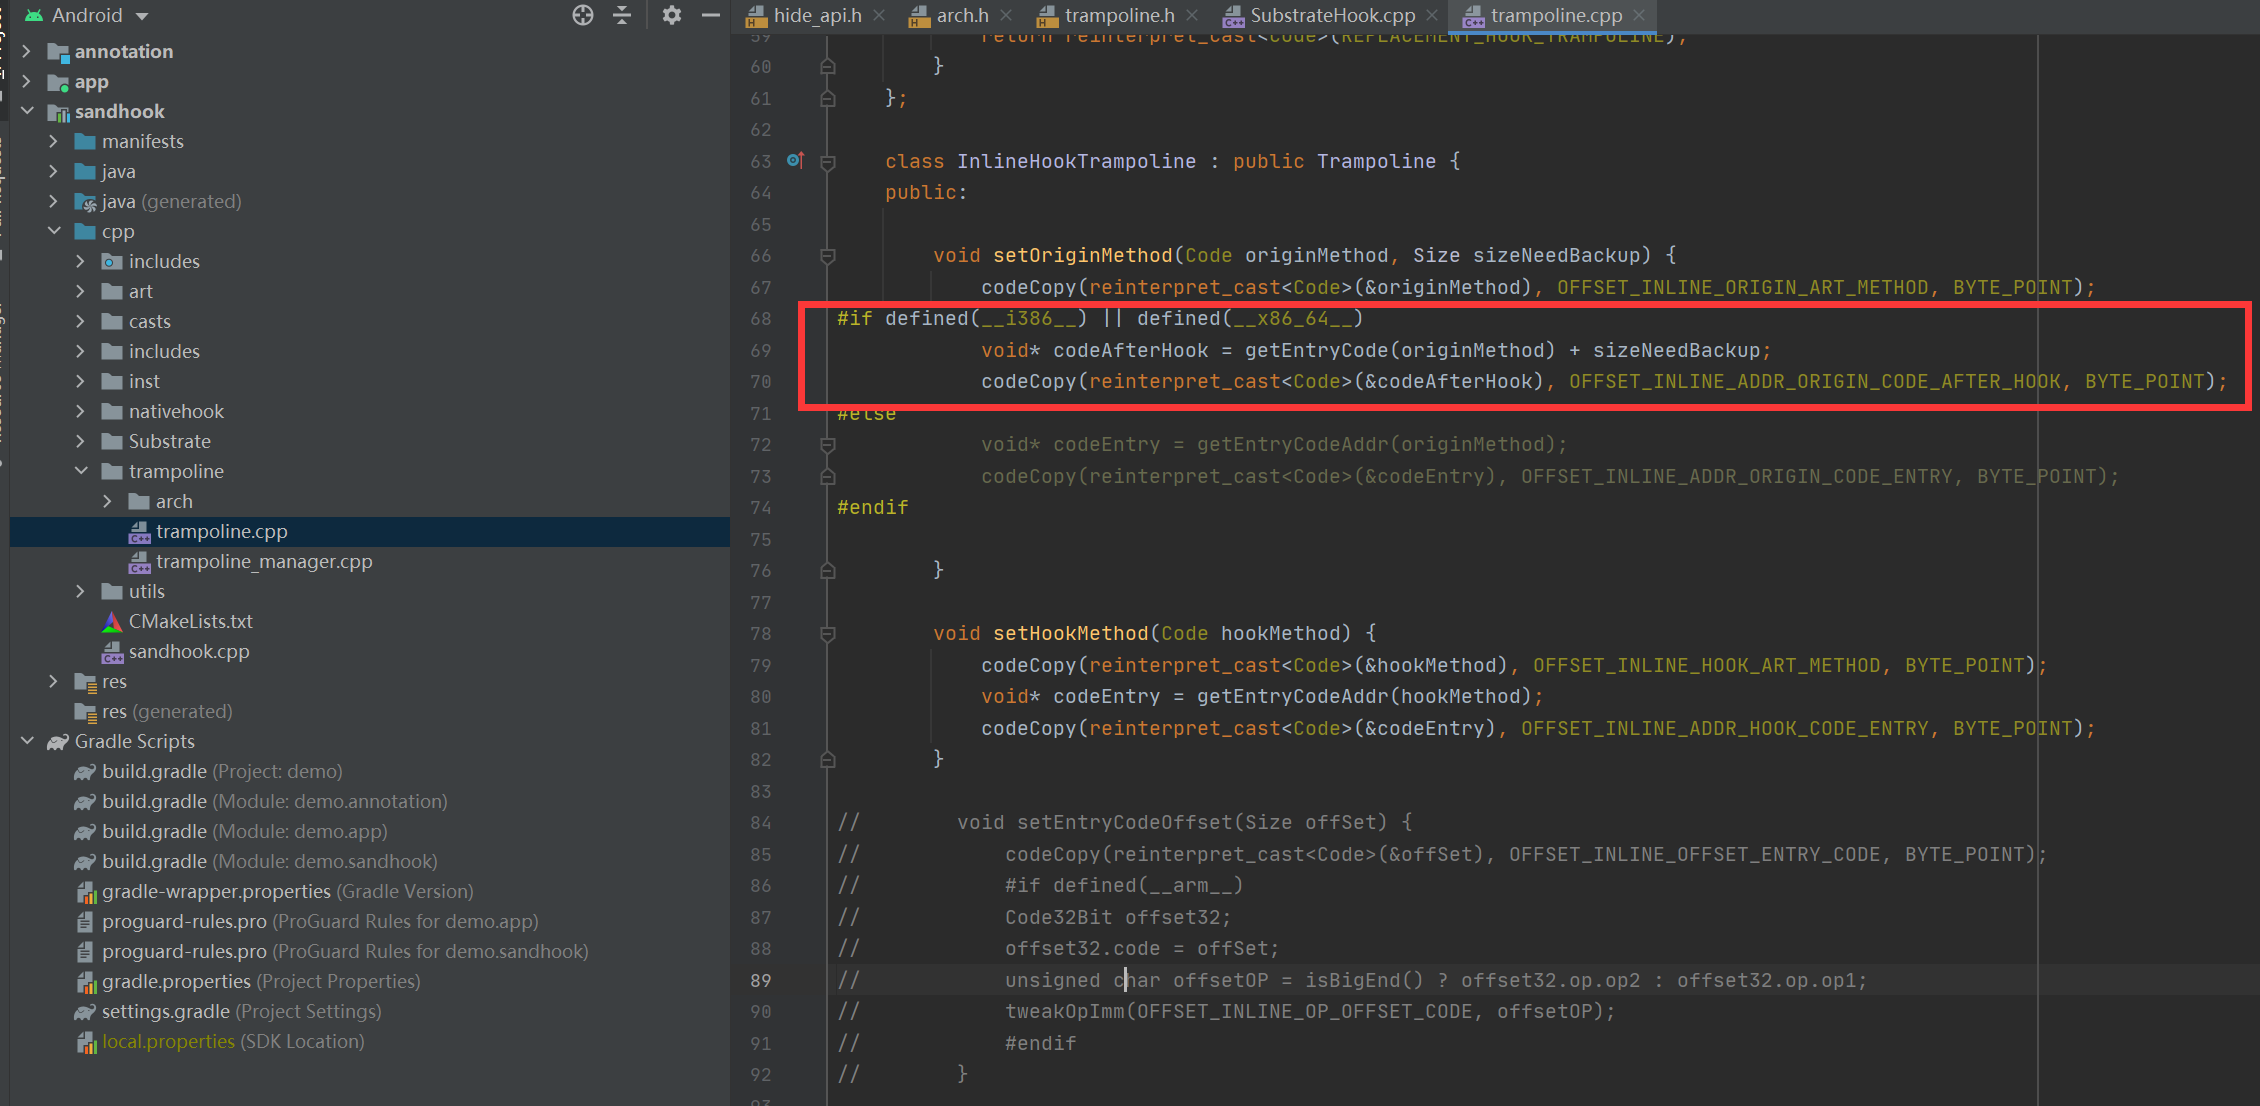Open CMakeLists.txt file

[190, 621]
